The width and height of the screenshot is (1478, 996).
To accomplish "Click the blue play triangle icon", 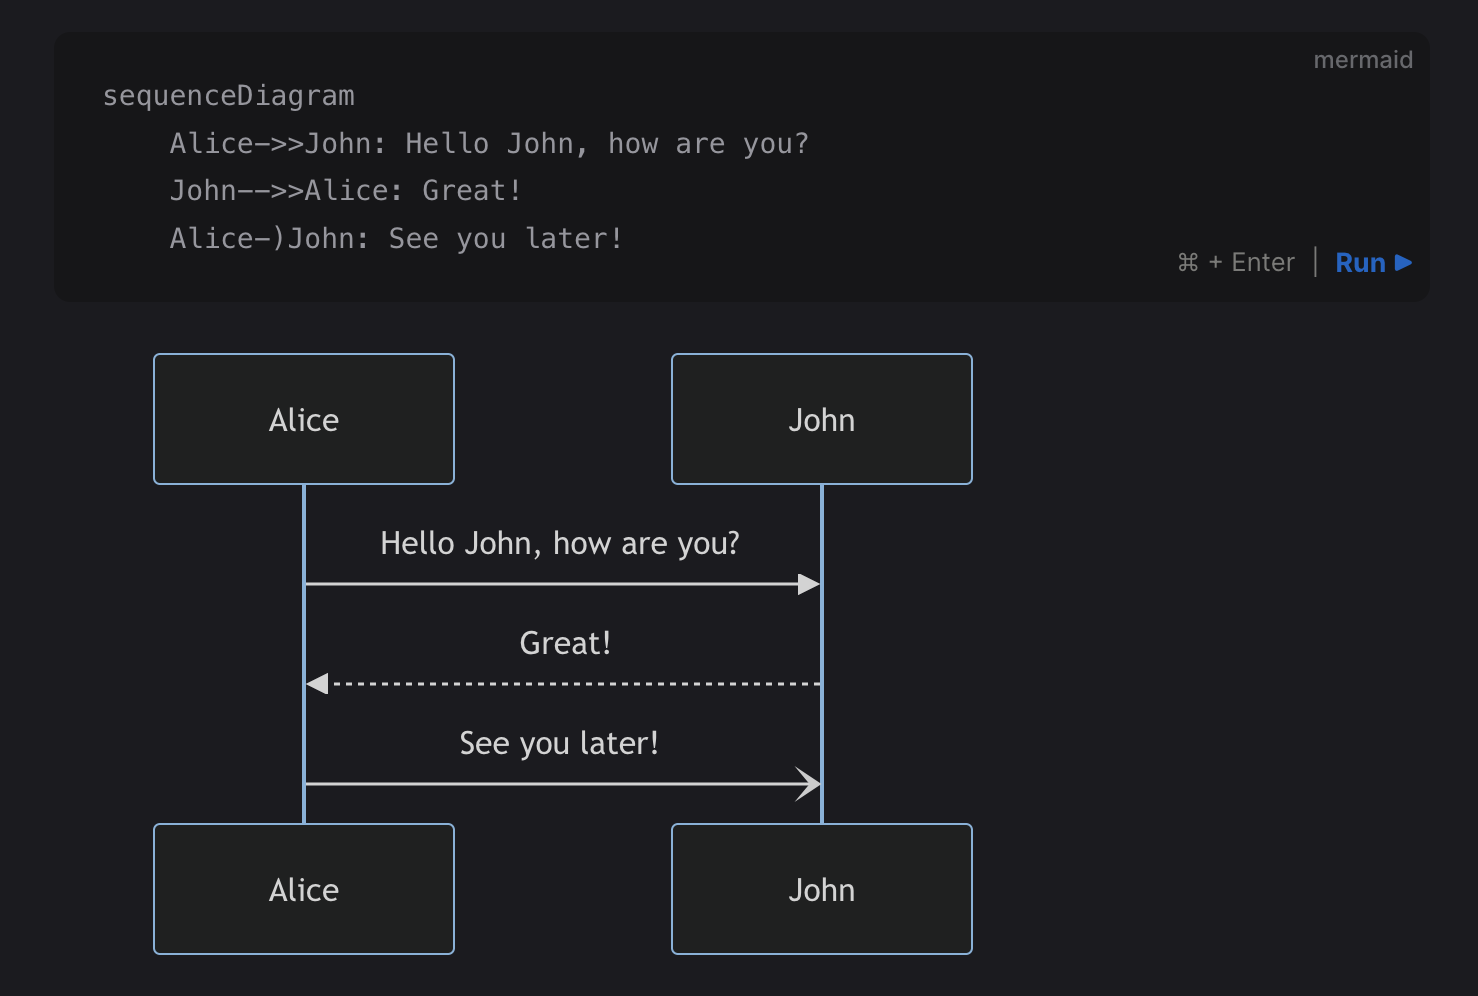I will pyautogui.click(x=1404, y=263).
